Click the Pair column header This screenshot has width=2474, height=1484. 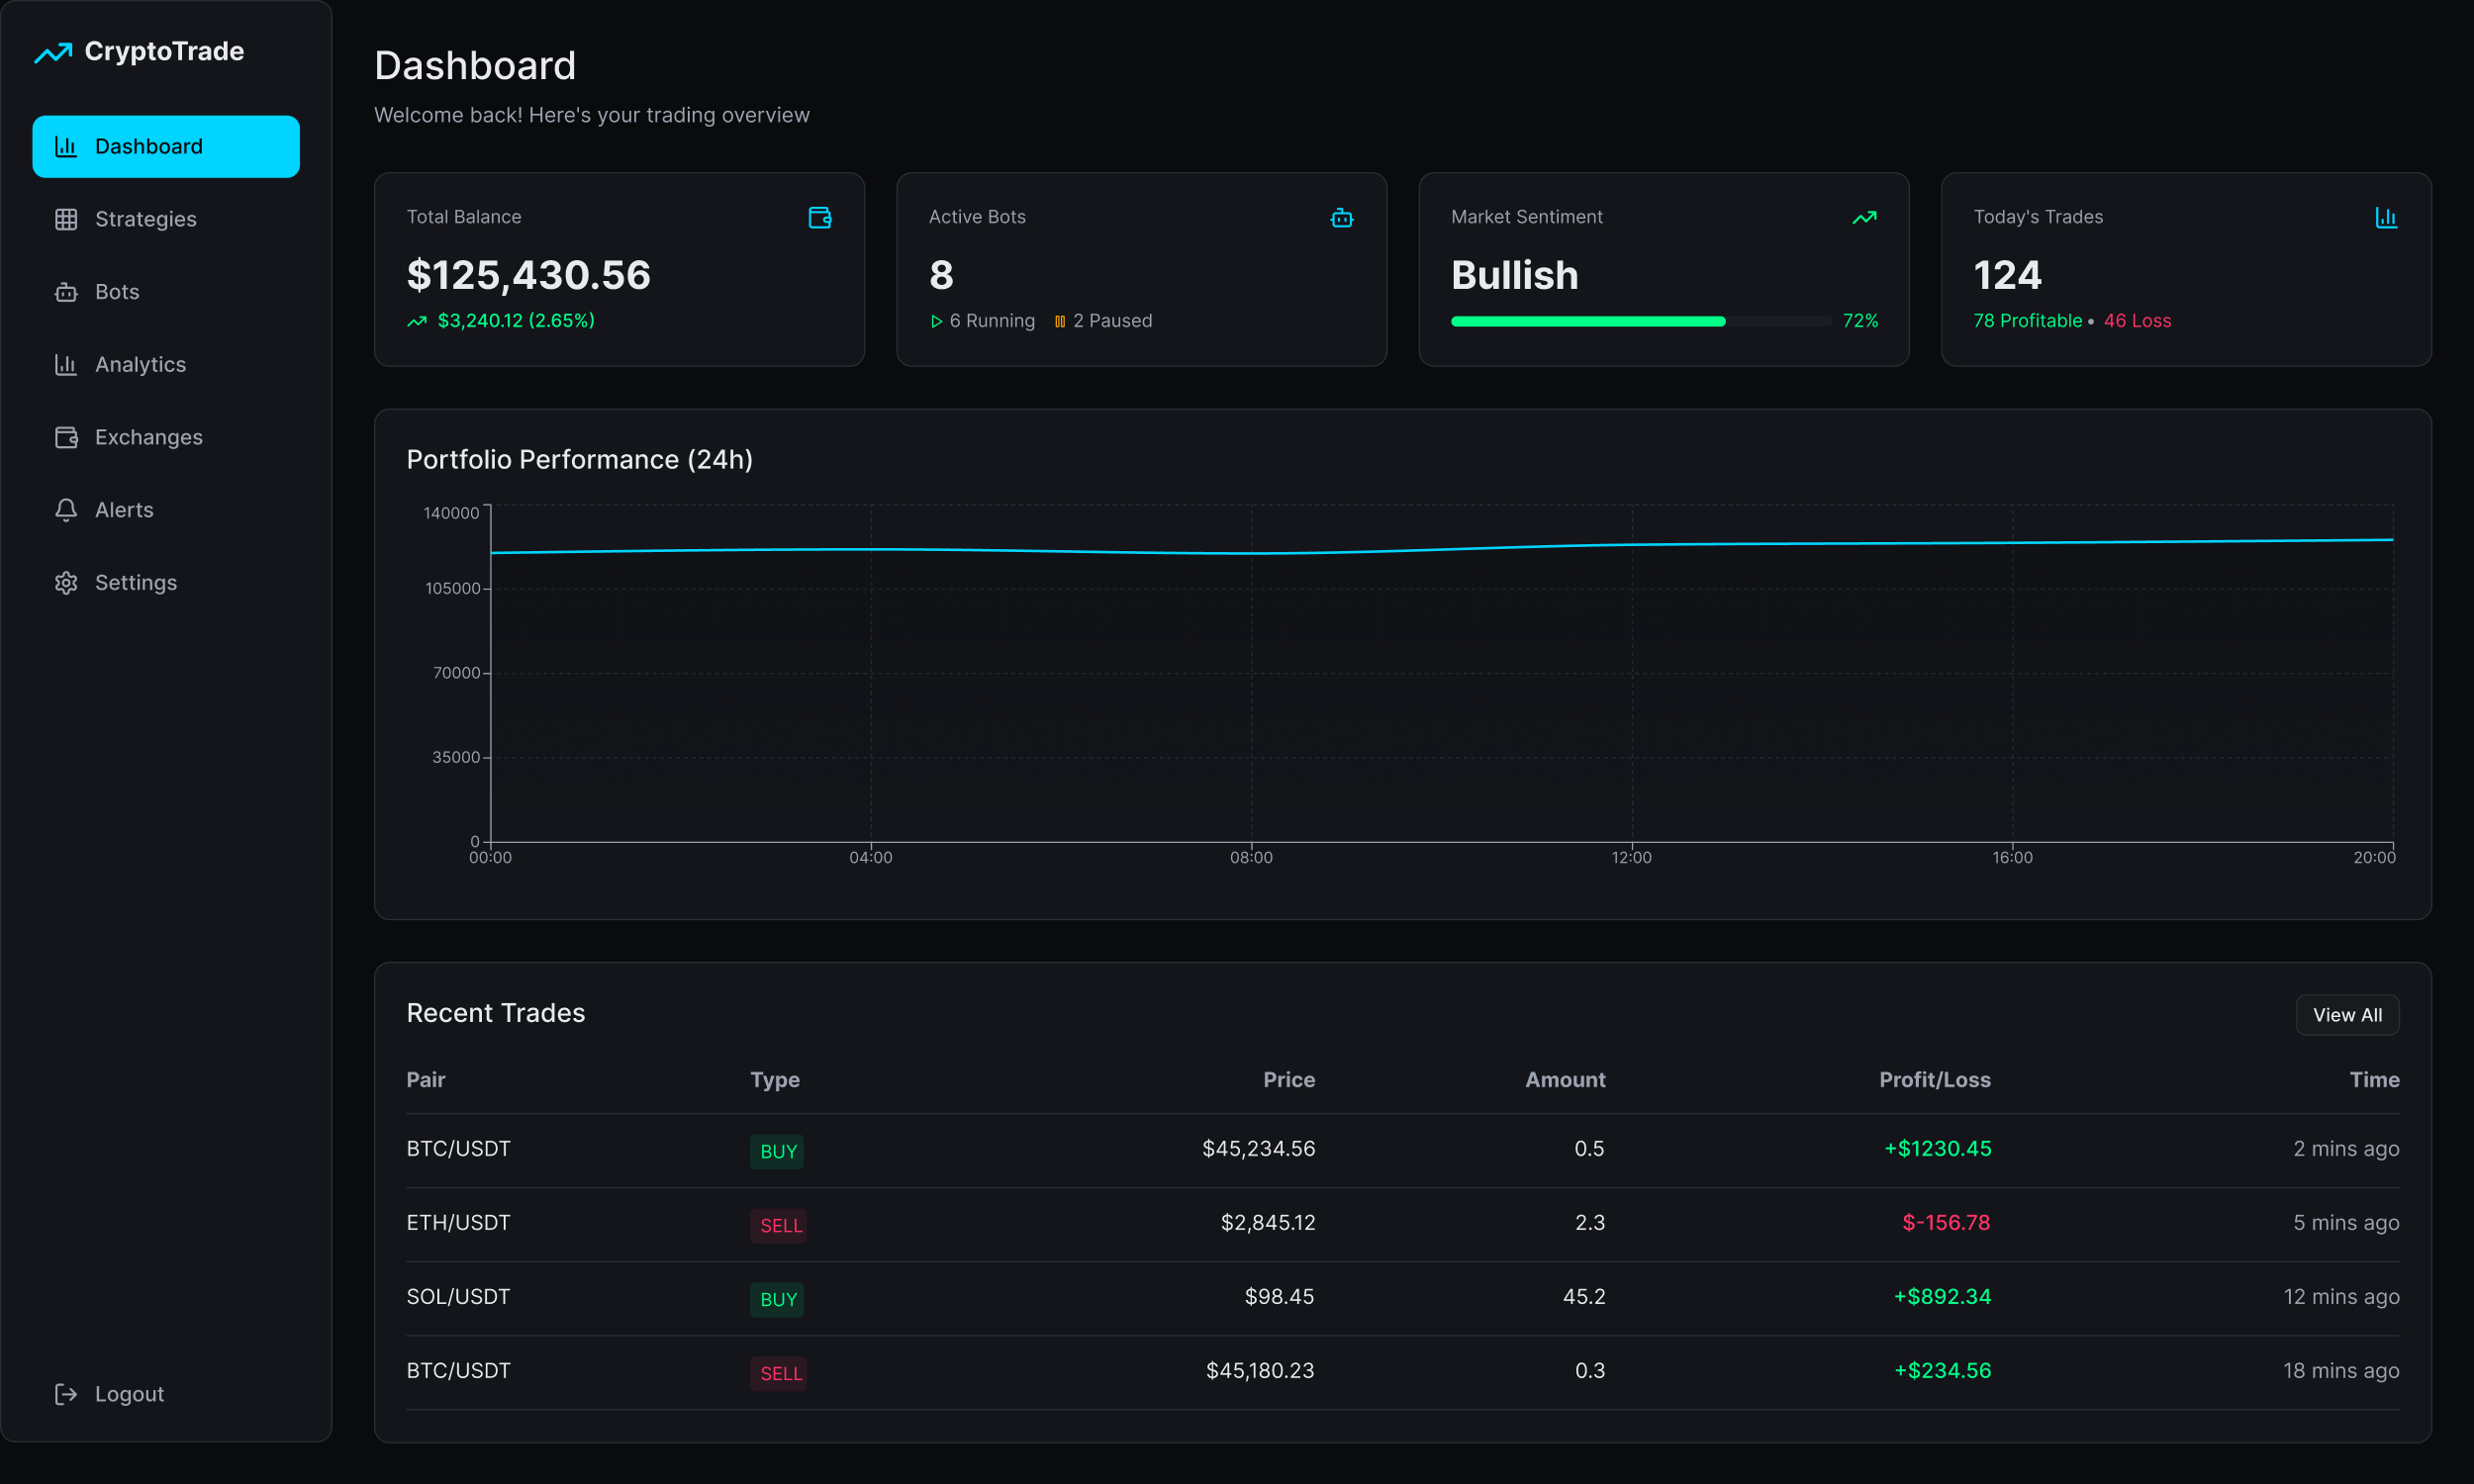426,1080
